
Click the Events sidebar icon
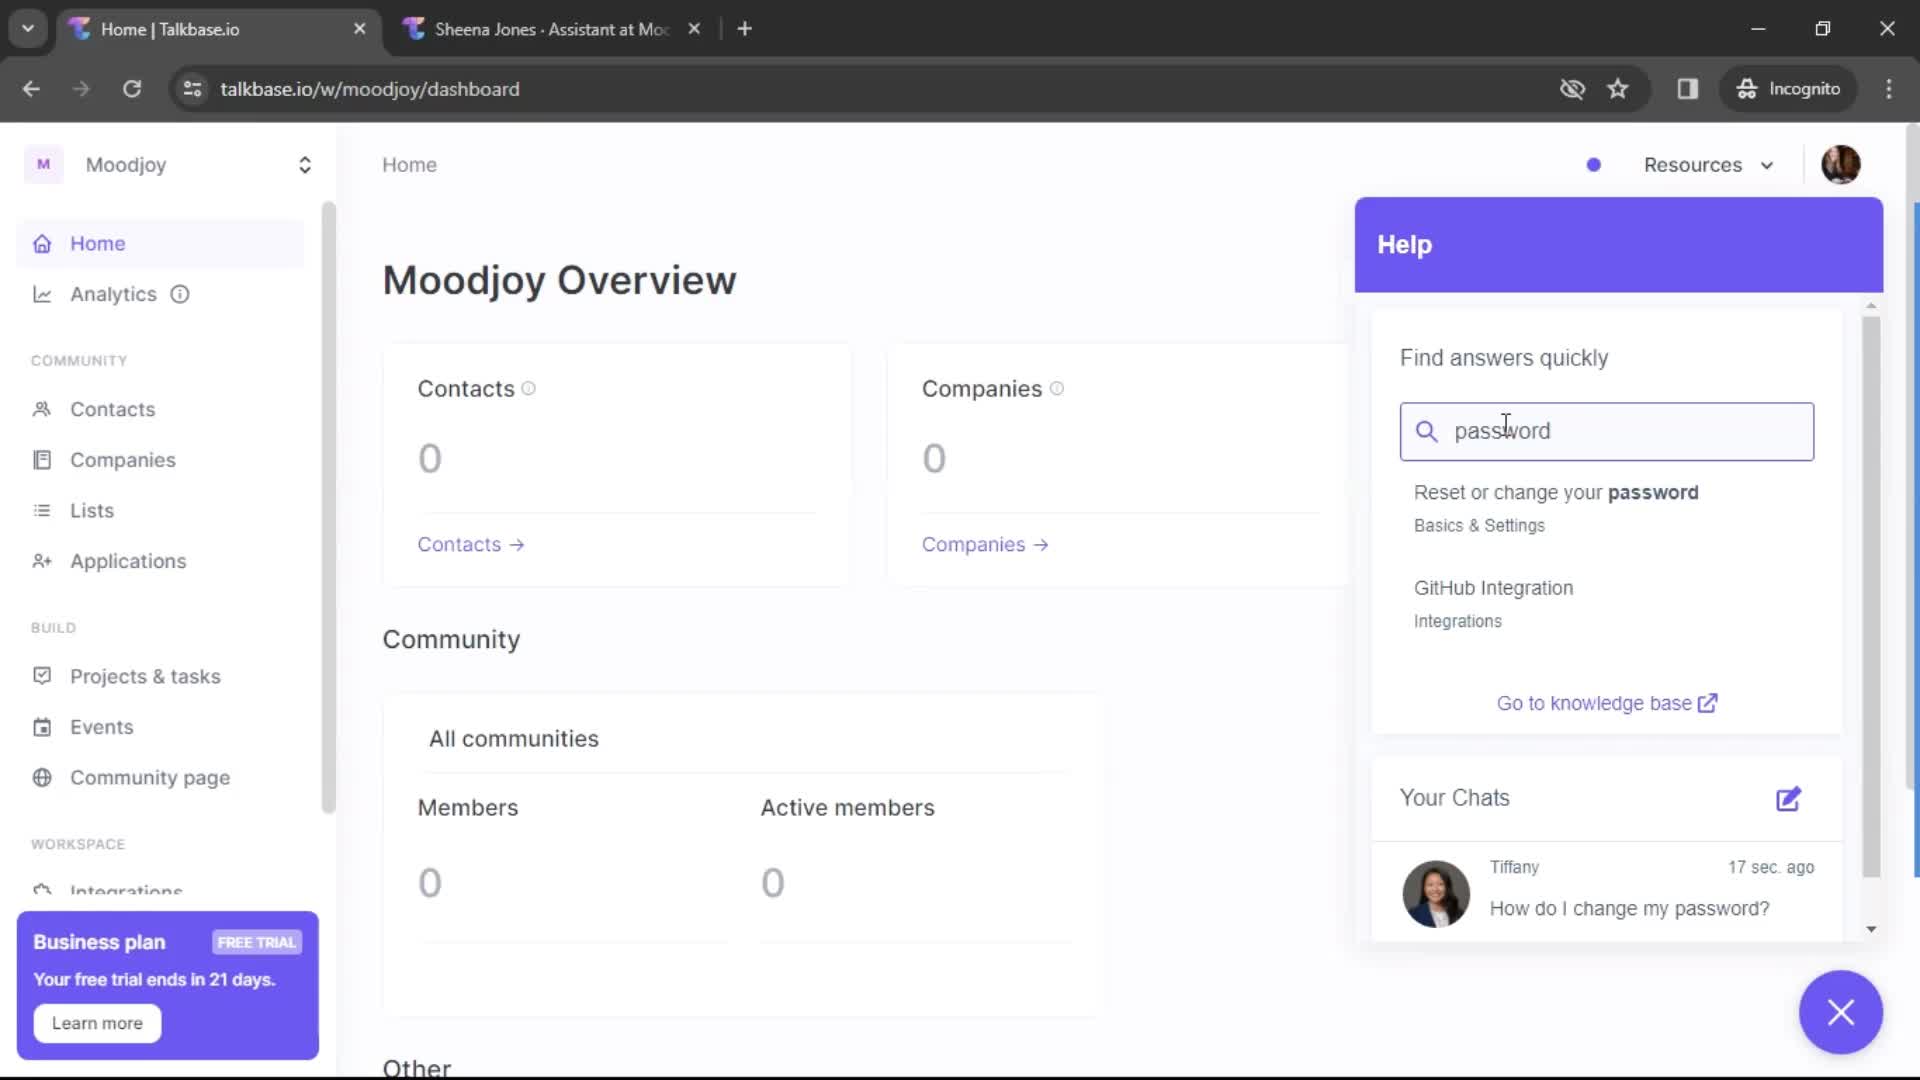click(x=40, y=727)
